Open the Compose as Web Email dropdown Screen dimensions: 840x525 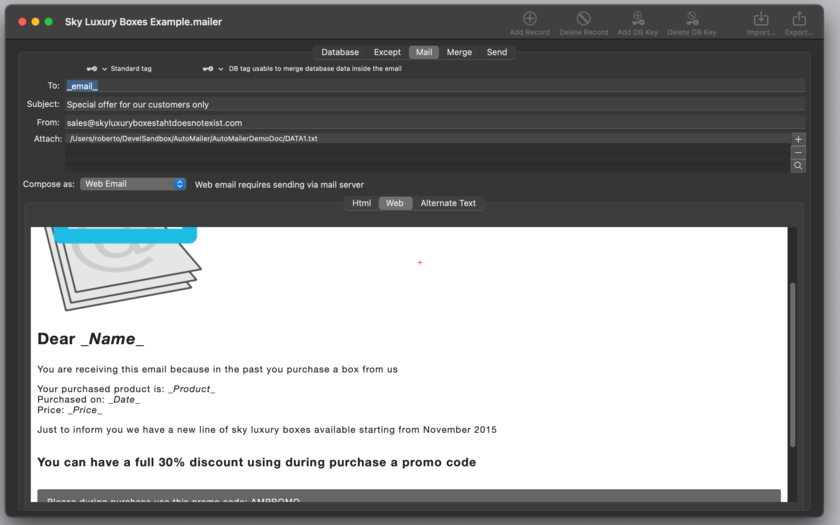[133, 184]
